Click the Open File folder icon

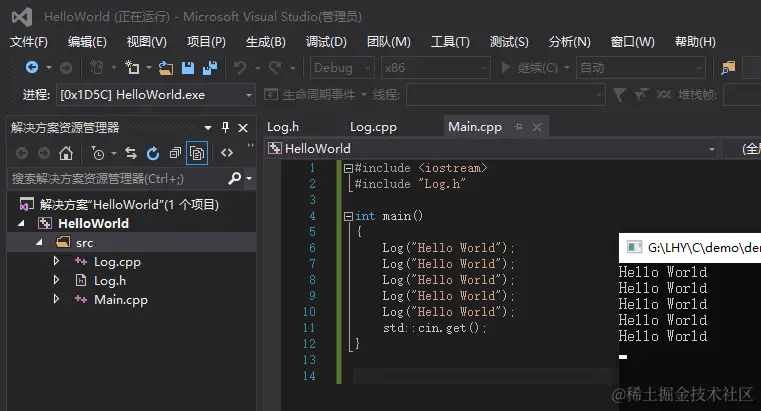click(165, 68)
